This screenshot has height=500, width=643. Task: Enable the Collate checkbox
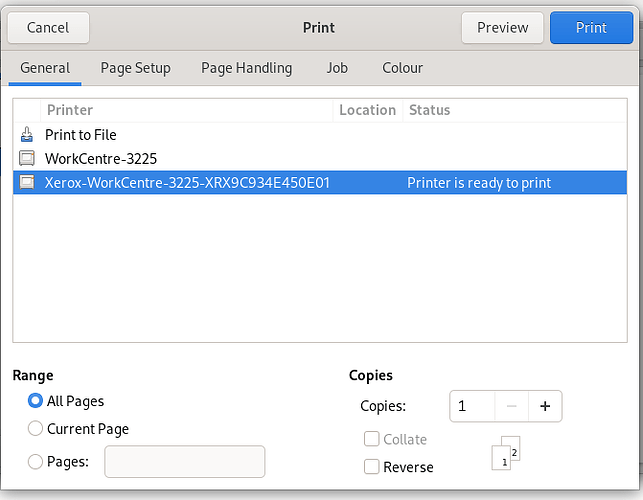(372, 439)
